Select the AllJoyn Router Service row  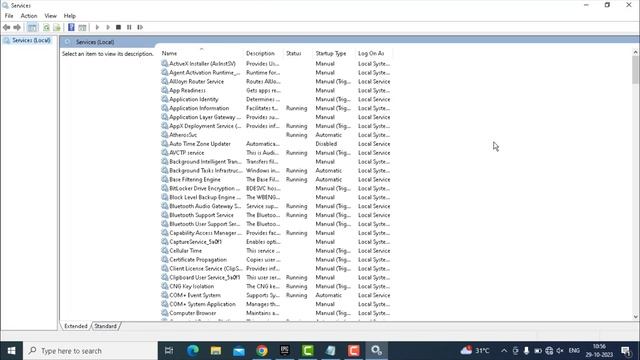click(x=276, y=82)
